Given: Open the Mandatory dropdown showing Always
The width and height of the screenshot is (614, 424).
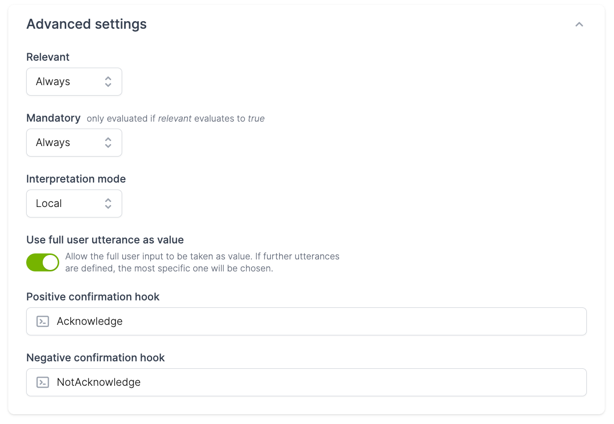Looking at the screenshot, I should tap(74, 143).
